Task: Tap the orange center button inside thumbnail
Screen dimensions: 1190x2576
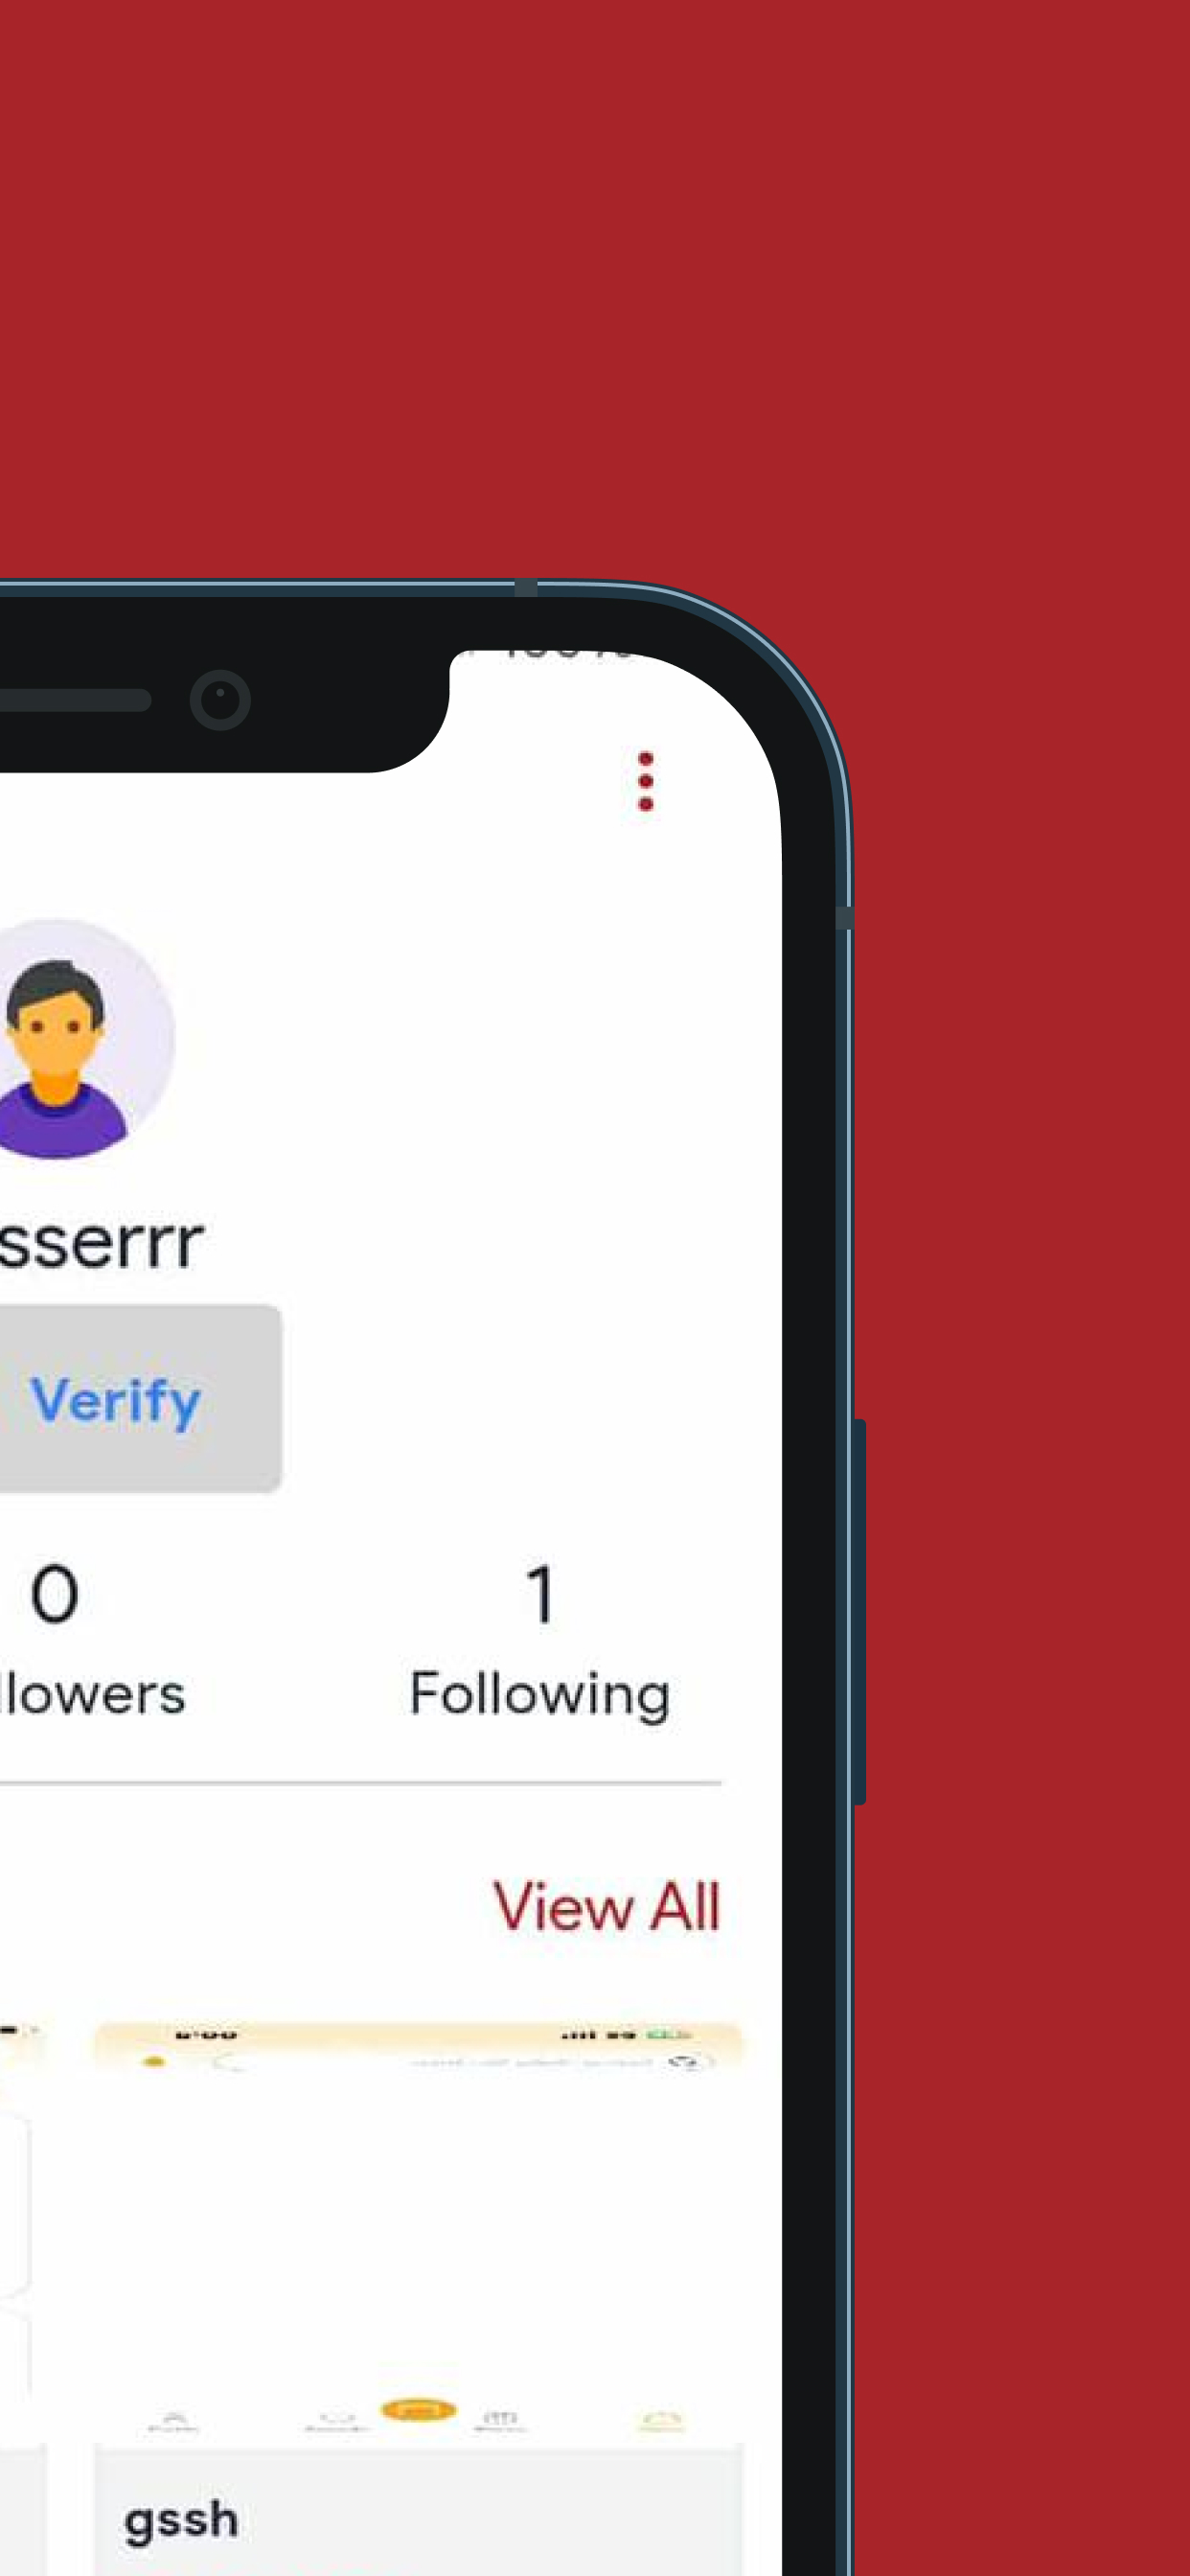Action: click(418, 2411)
